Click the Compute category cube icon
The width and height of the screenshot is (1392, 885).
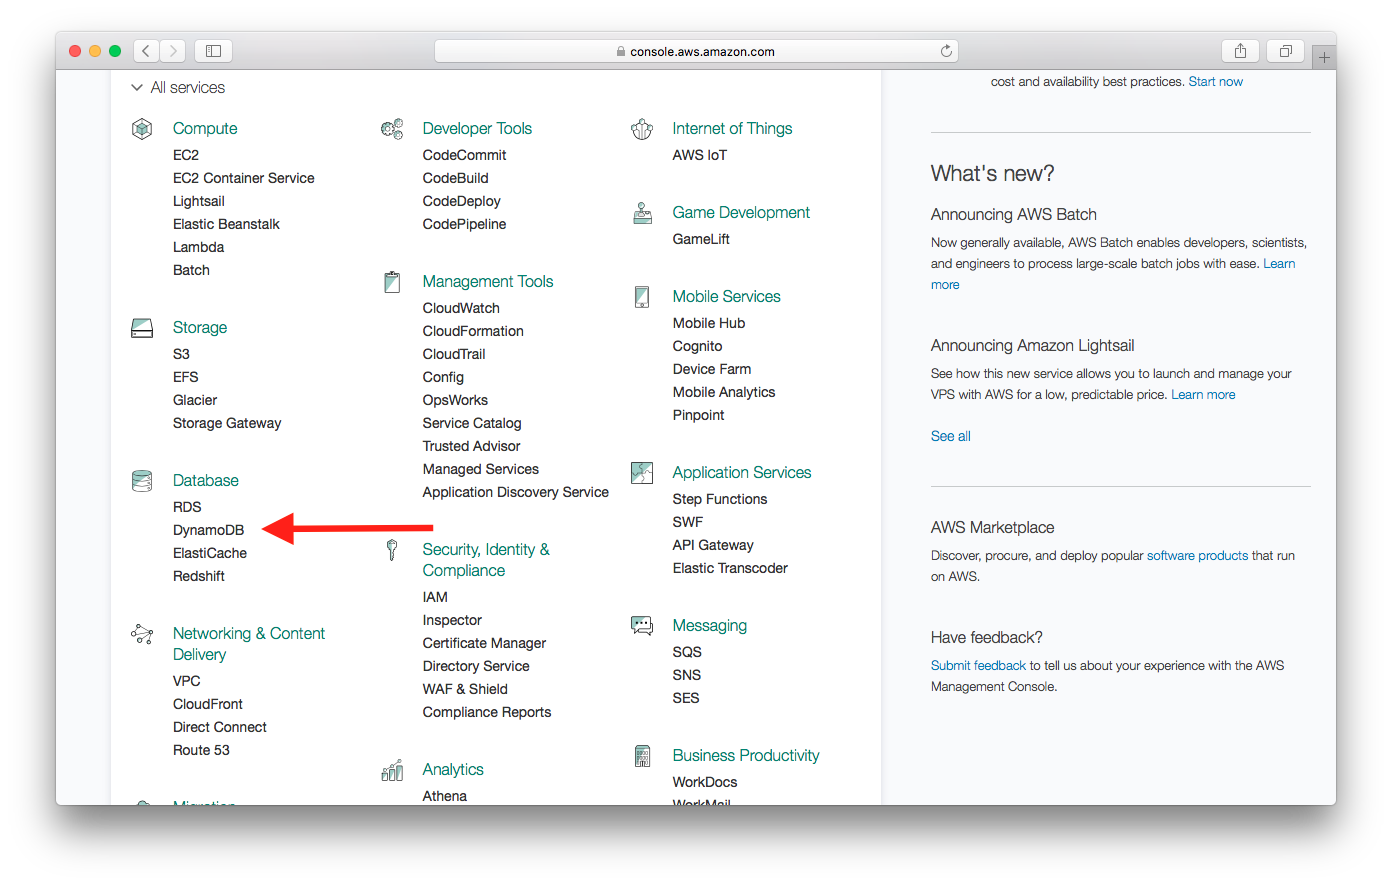click(x=142, y=128)
